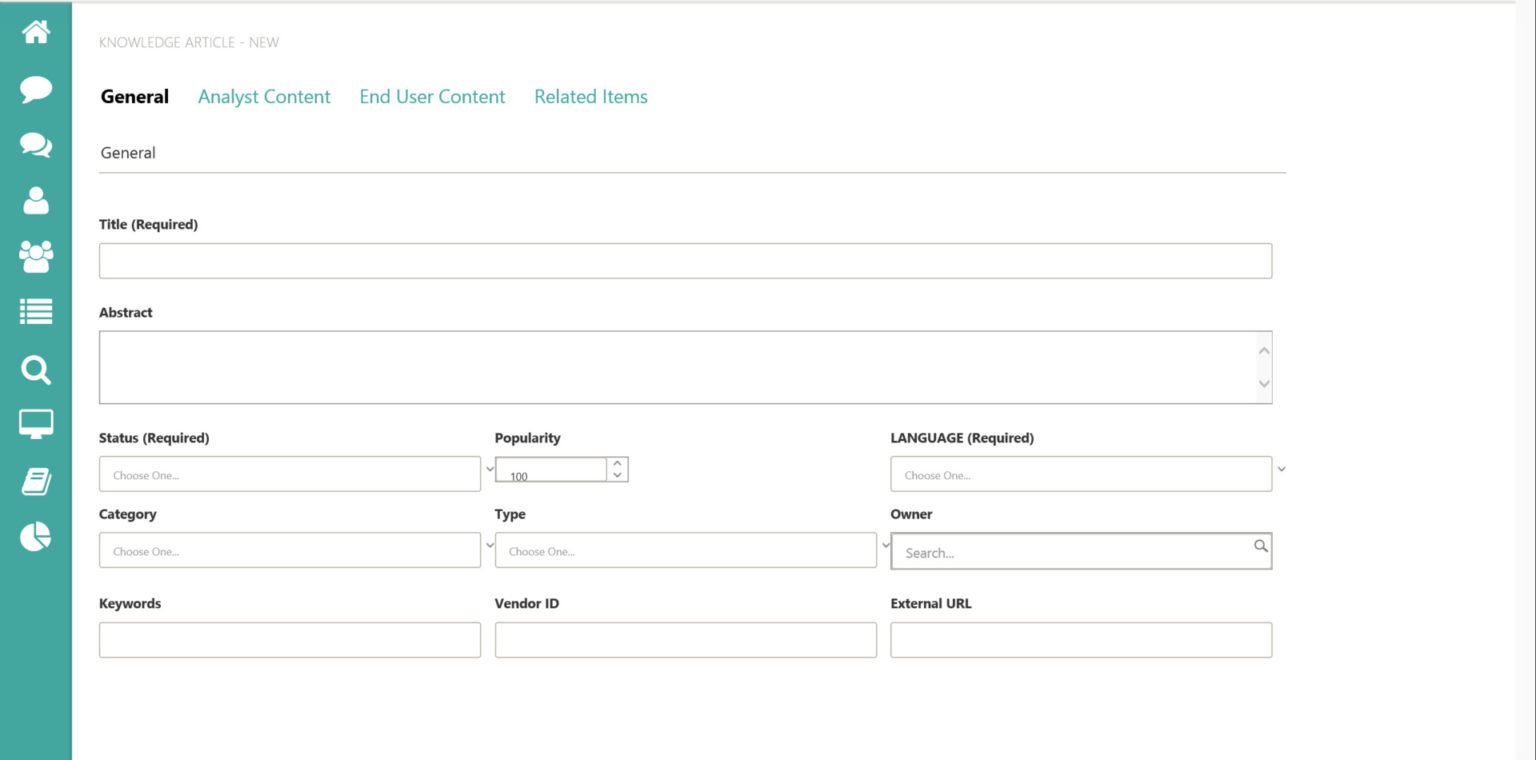Select the conversations icon in the sidebar
This screenshot has width=1536, height=760.
(x=35, y=145)
